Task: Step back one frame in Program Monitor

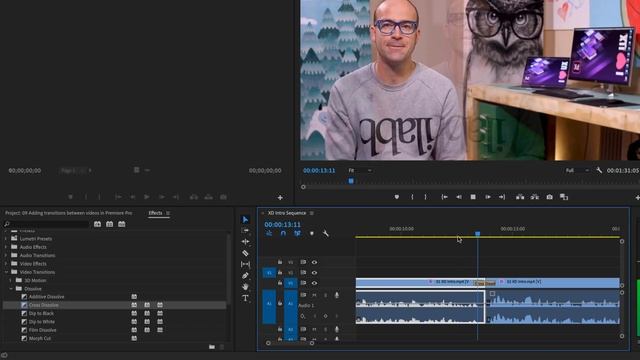Action: [459, 197]
